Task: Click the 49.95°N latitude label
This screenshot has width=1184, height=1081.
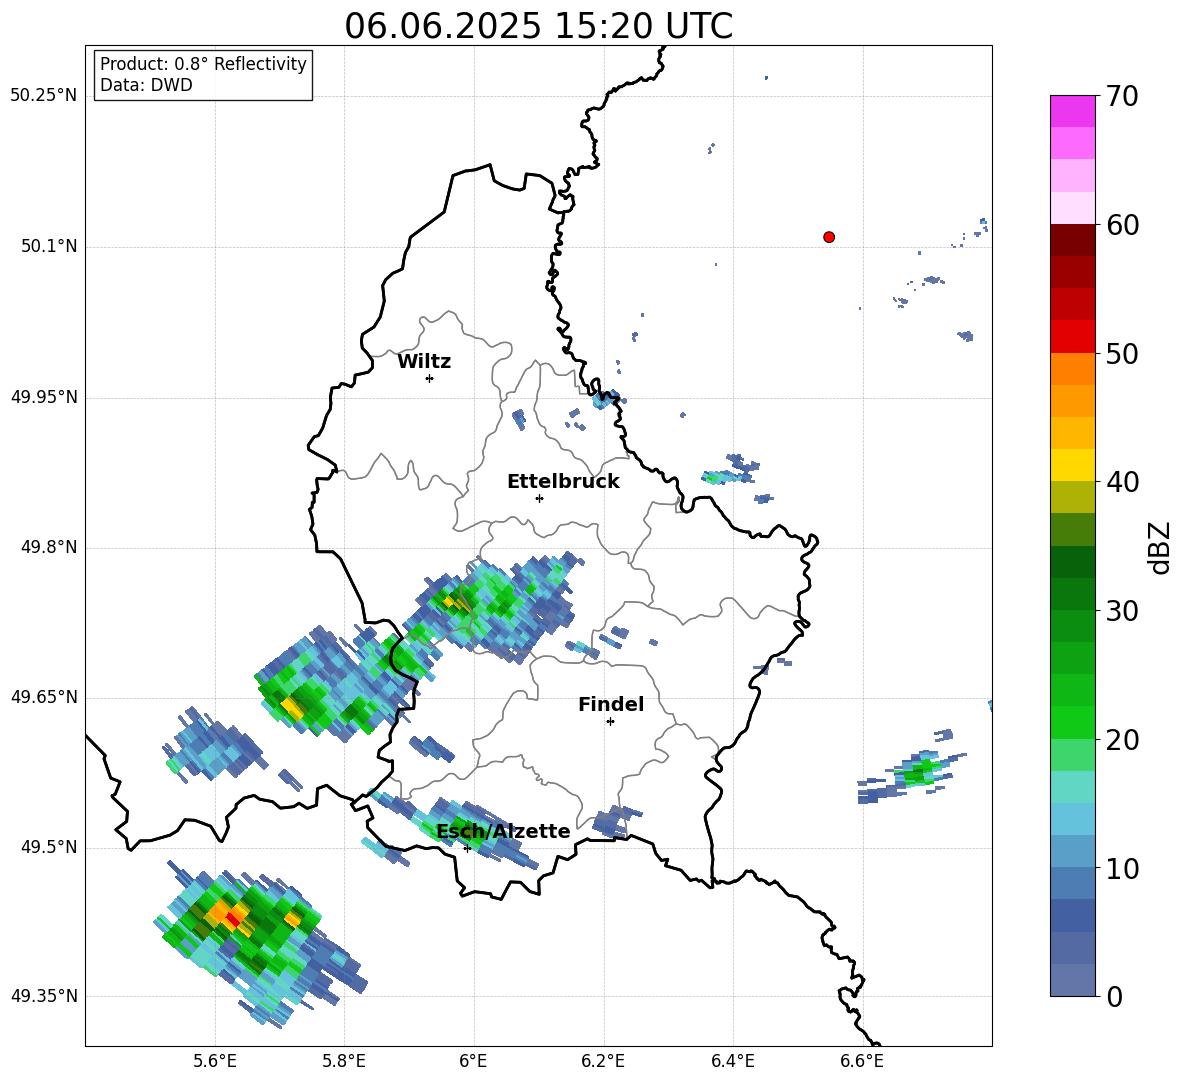Action: [x=43, y=396]
